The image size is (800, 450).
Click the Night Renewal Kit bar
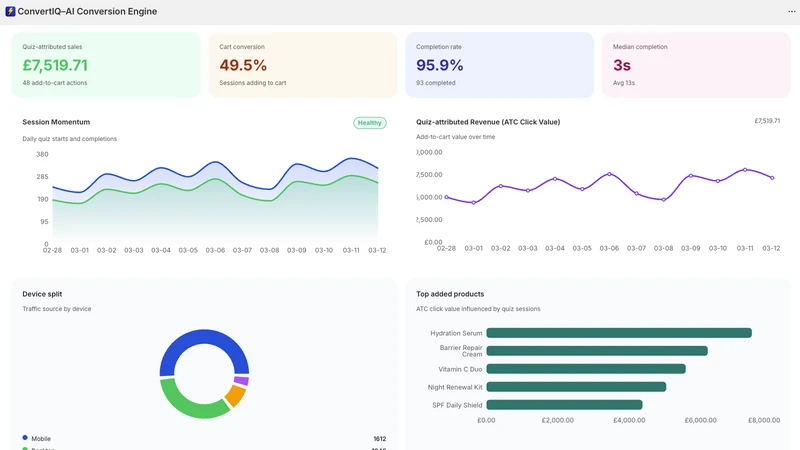[576, 387]
